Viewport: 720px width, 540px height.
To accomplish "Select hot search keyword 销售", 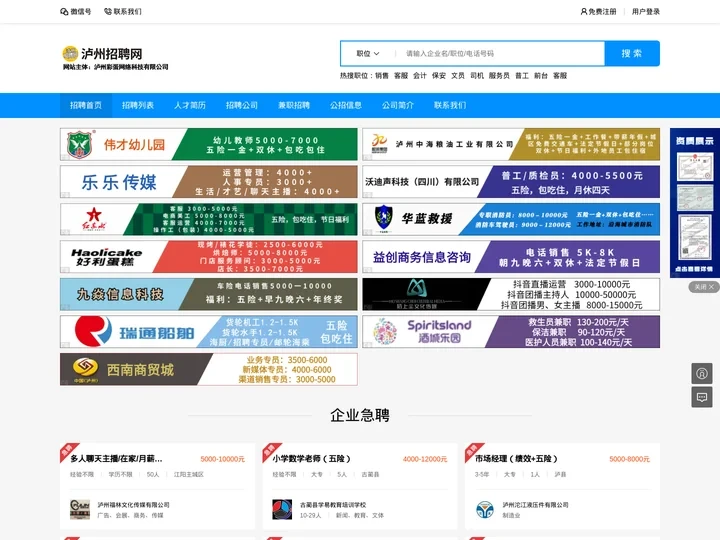I will coord(382,76).
